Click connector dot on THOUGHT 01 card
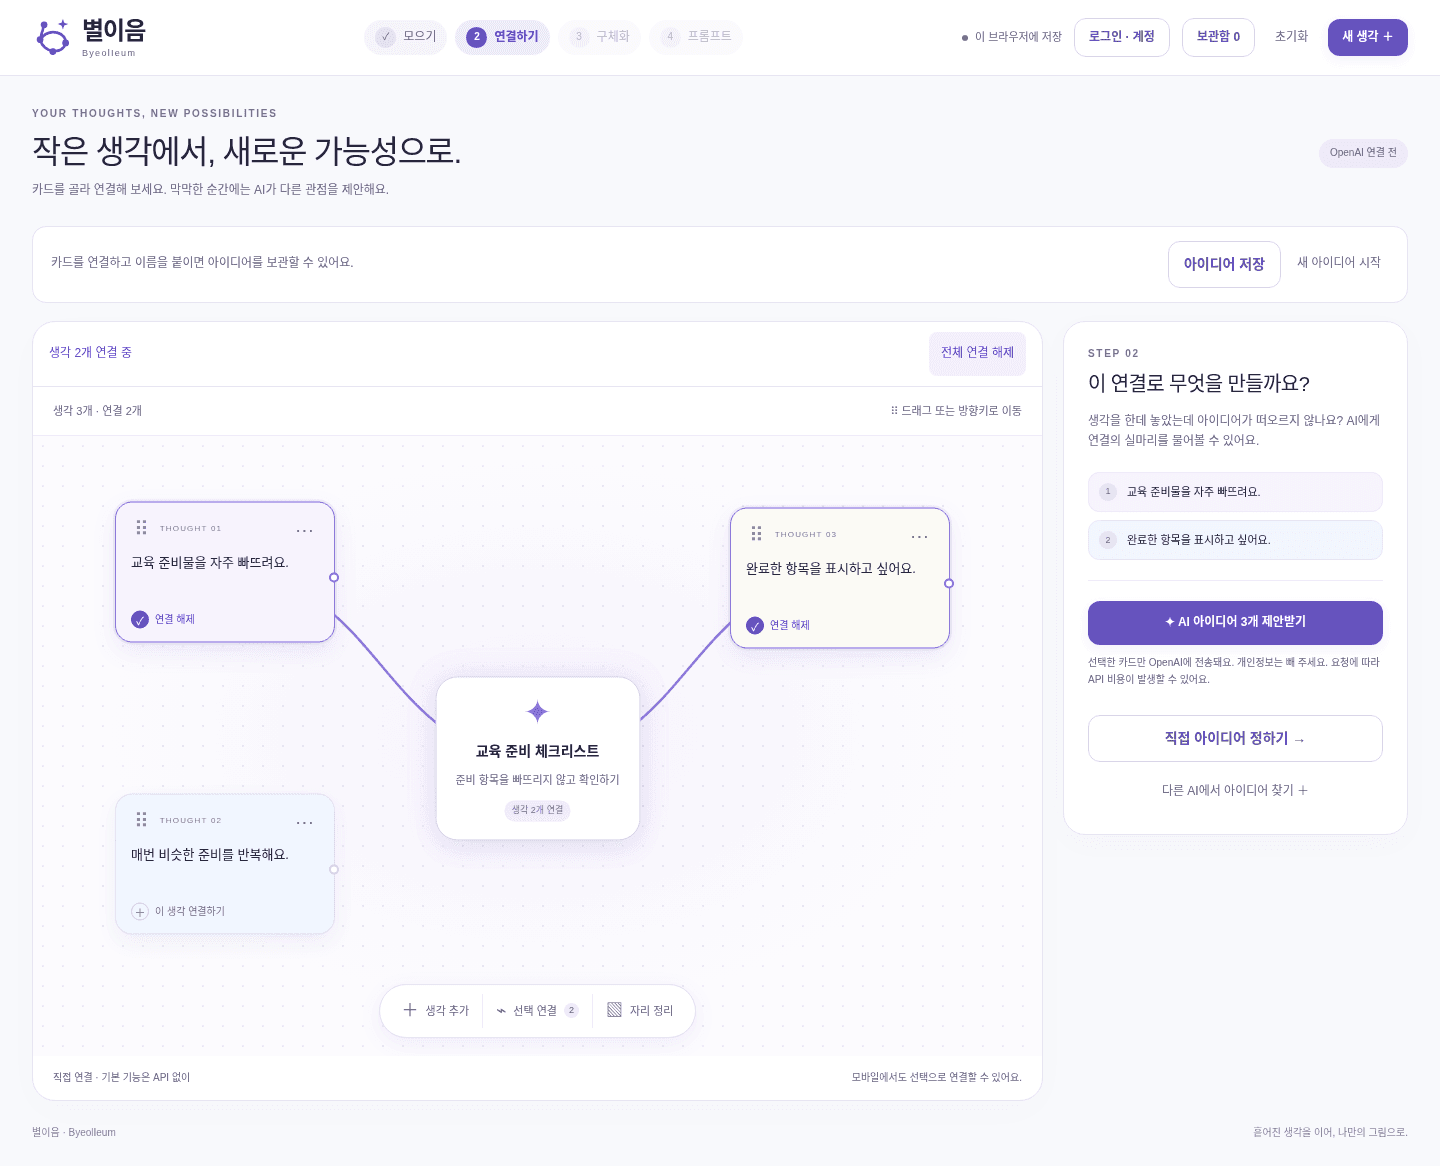The width and height of the screenshot is (1440, 1166). [x=334, y=577]
